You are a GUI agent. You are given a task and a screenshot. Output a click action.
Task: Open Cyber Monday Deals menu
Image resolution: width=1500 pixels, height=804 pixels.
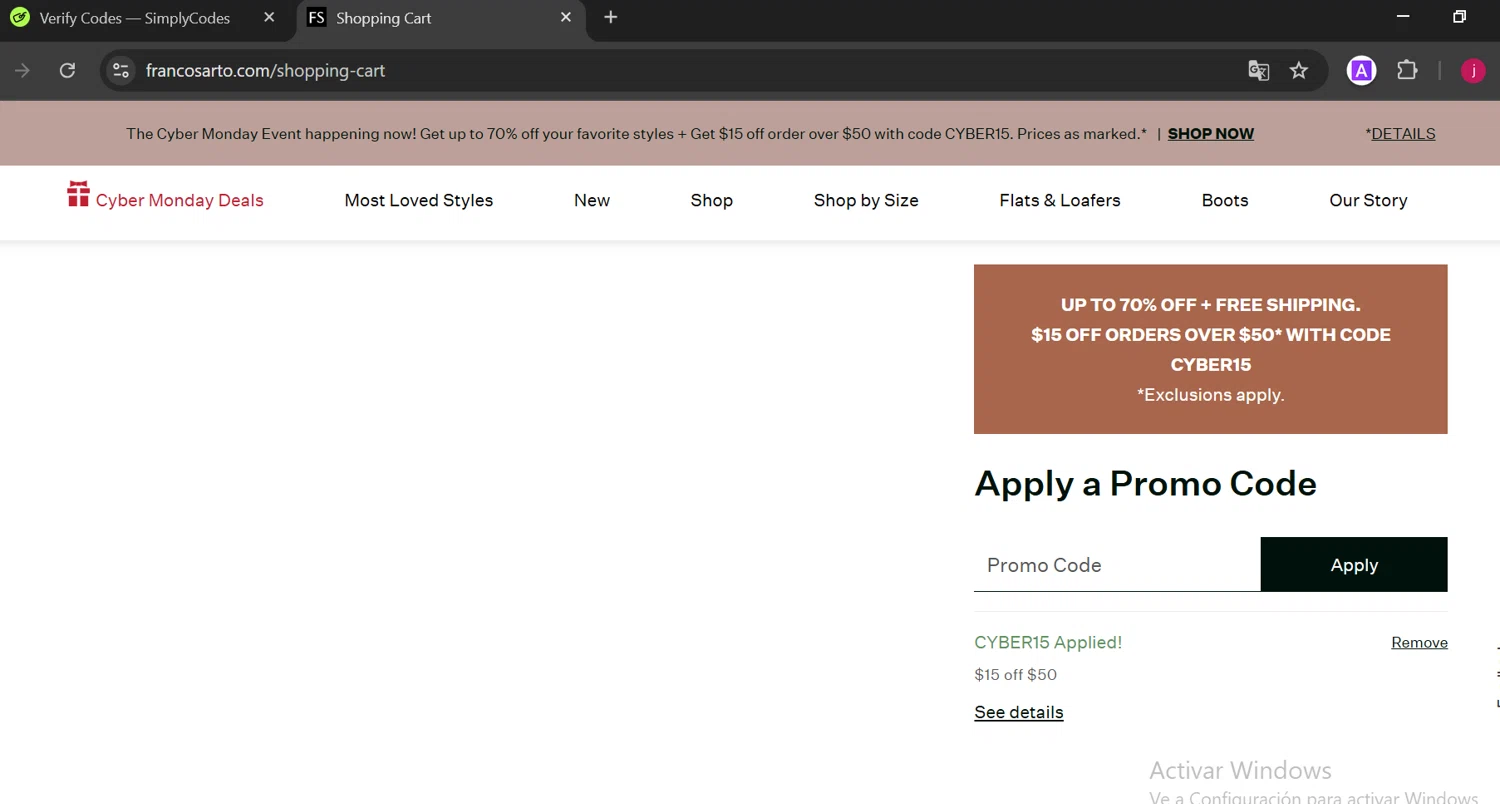180,200
